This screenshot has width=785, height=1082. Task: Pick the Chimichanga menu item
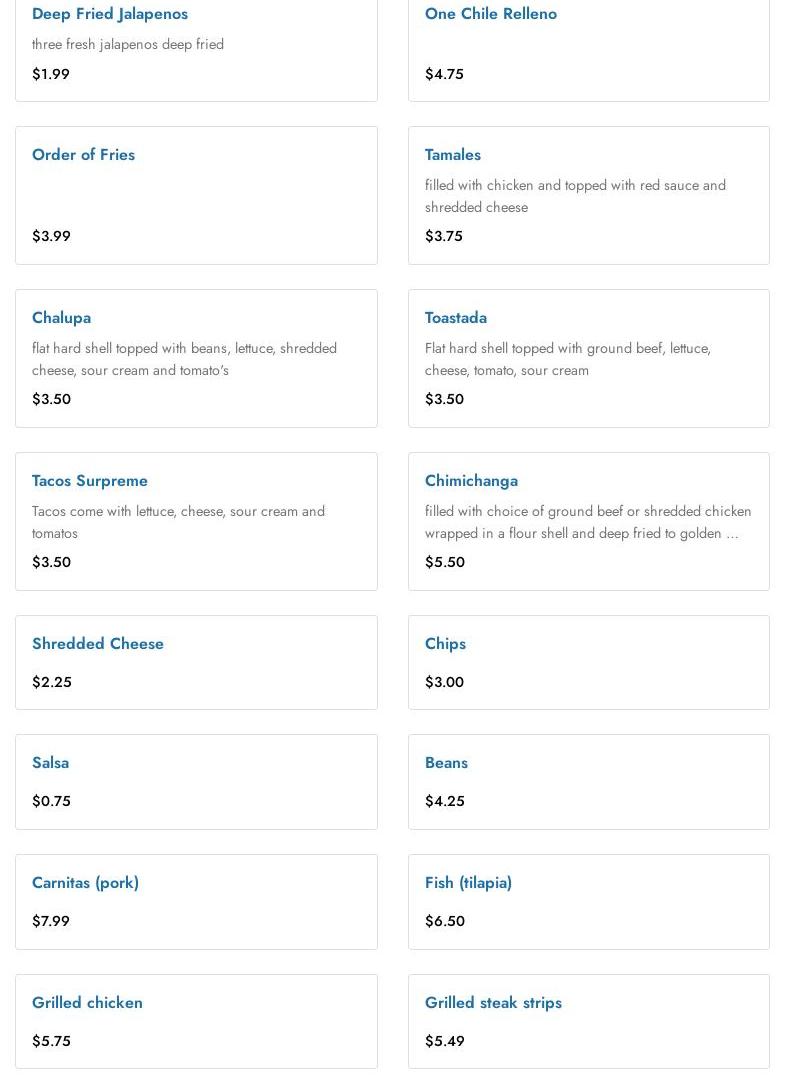click(471, 481)
